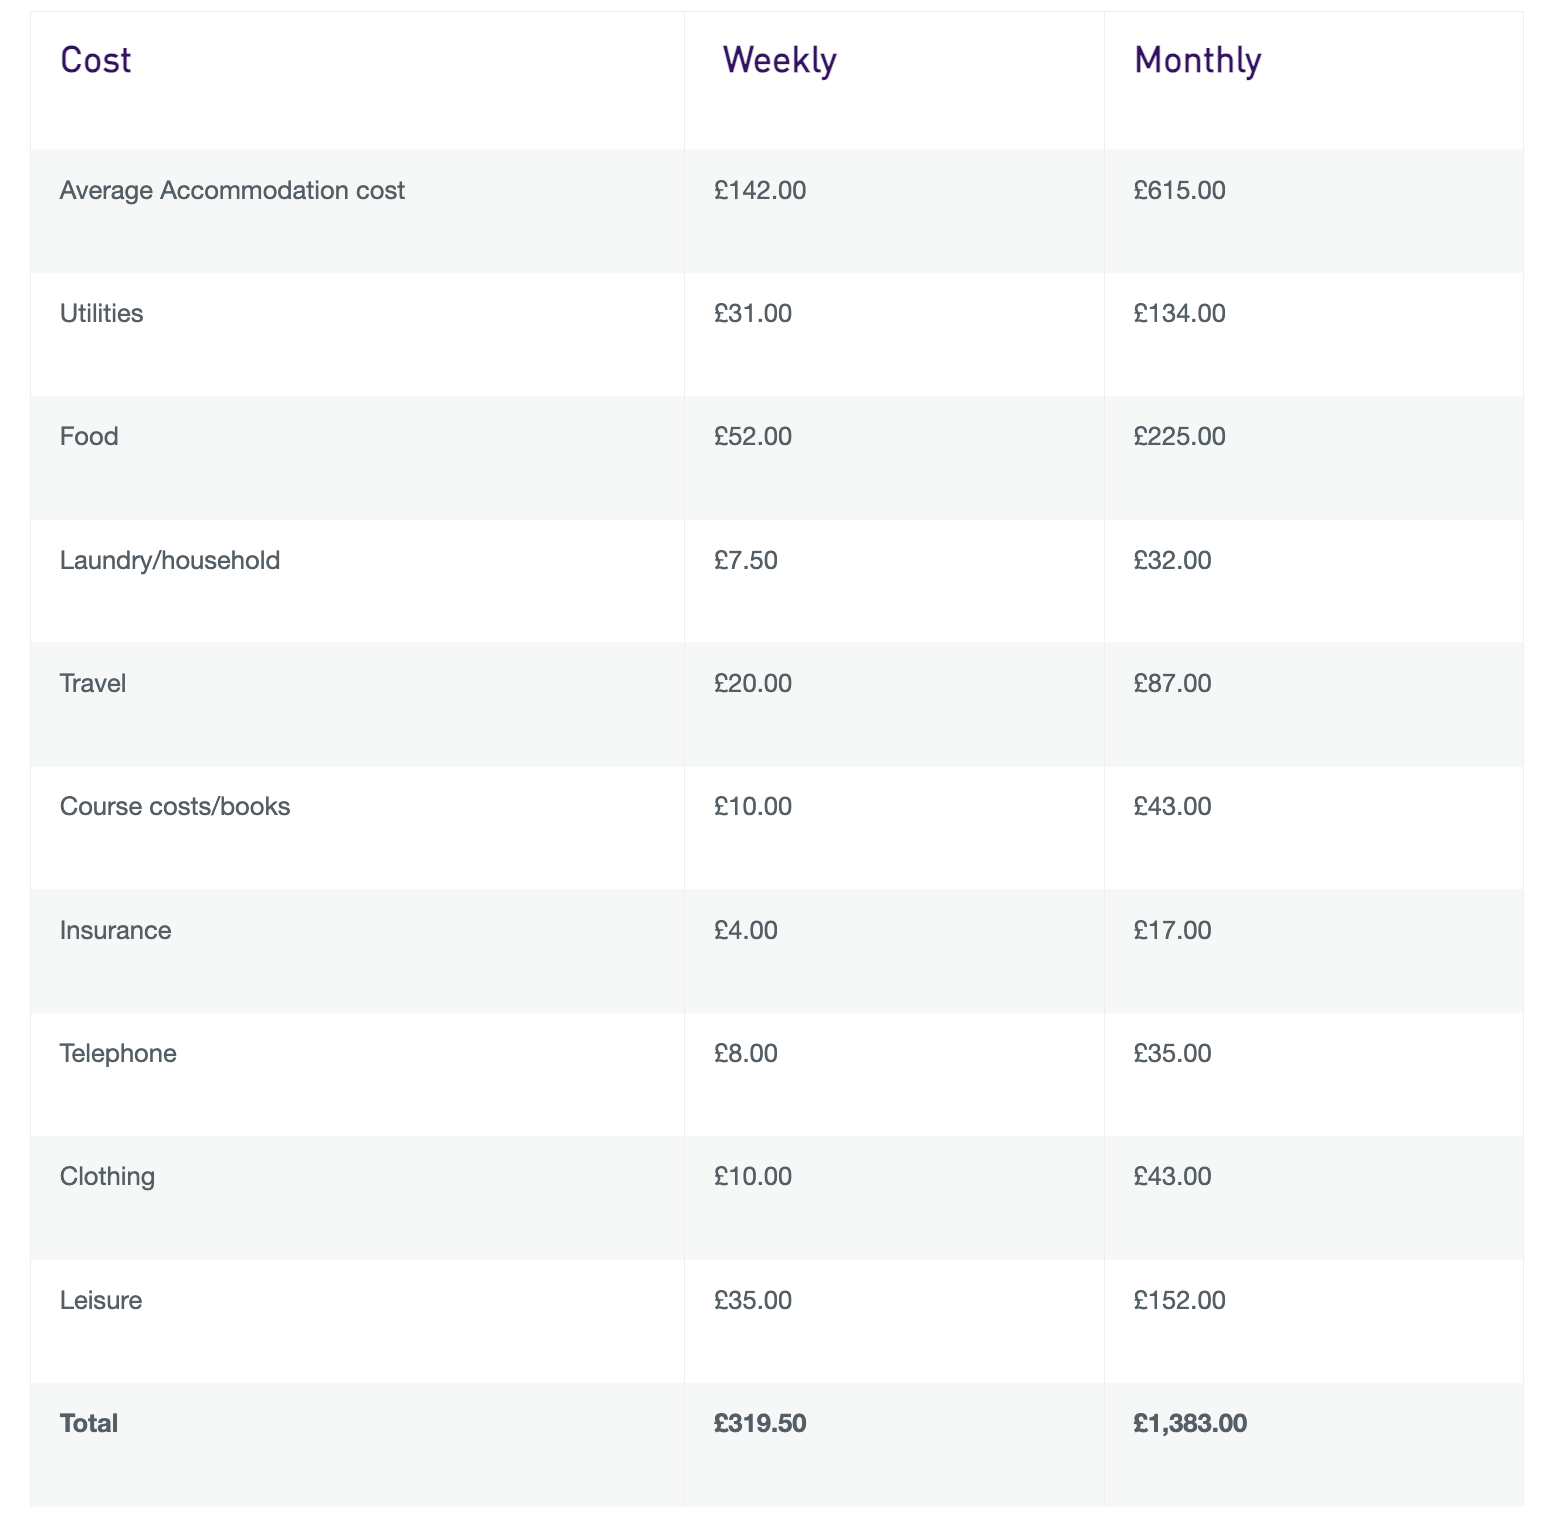Image resolution: width=1548 pixels, height=1520 pixels.
Task: Select the Travel row label
Action: 93,683
